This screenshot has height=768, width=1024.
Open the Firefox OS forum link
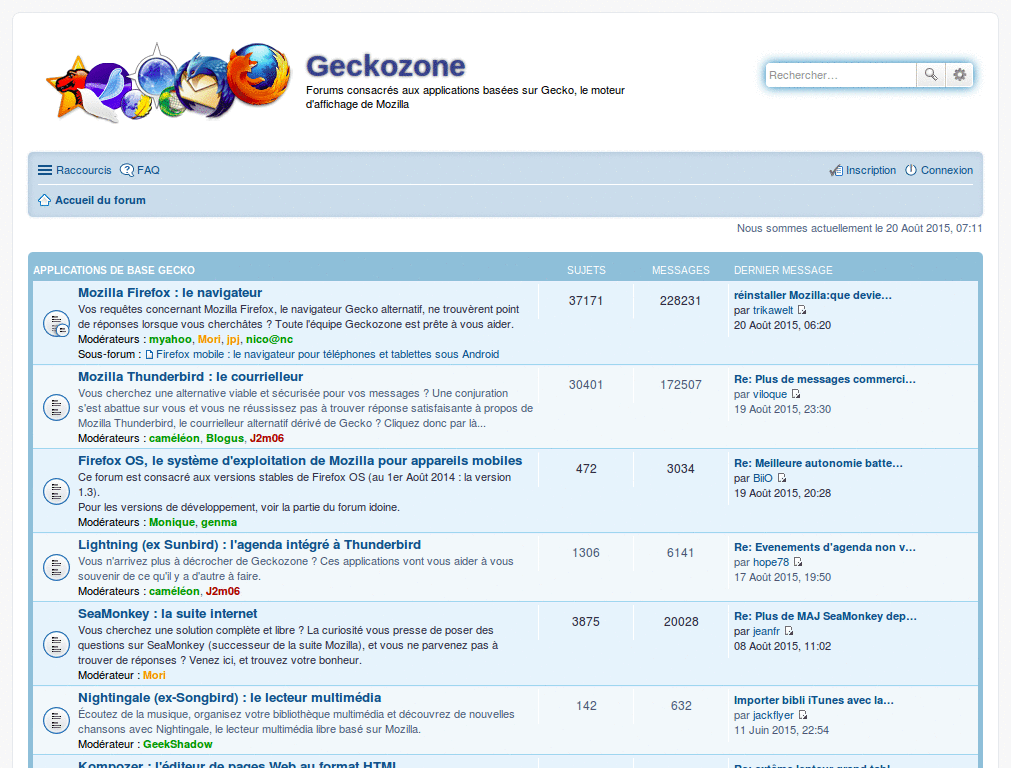[300, 460]
